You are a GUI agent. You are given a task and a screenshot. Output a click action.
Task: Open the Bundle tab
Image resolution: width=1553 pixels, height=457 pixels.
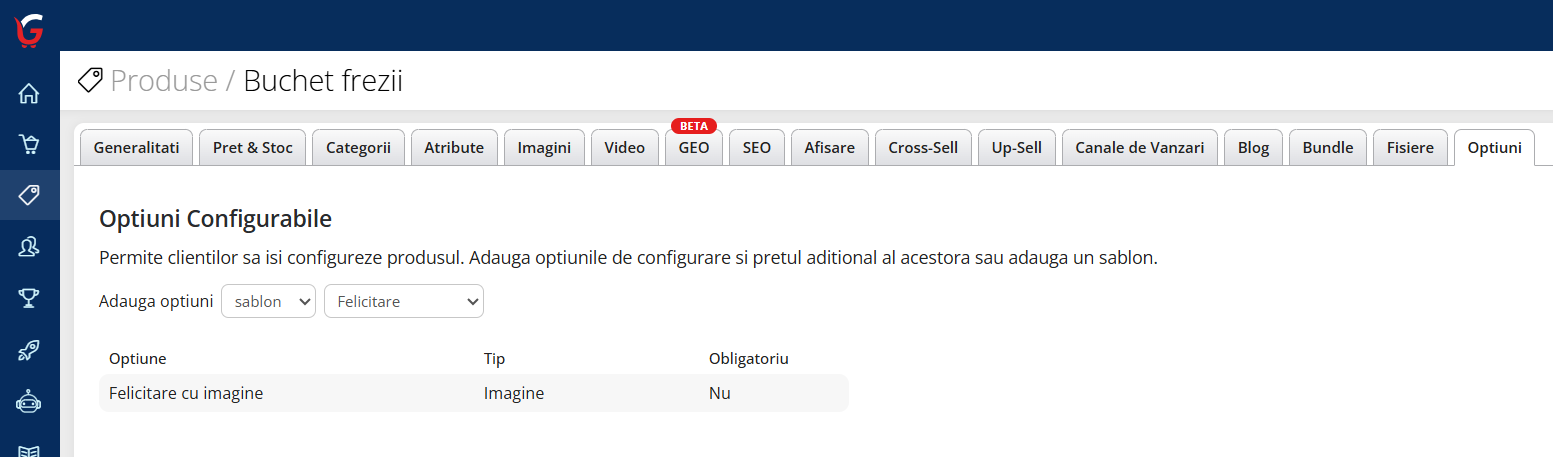pos(1328,147)
